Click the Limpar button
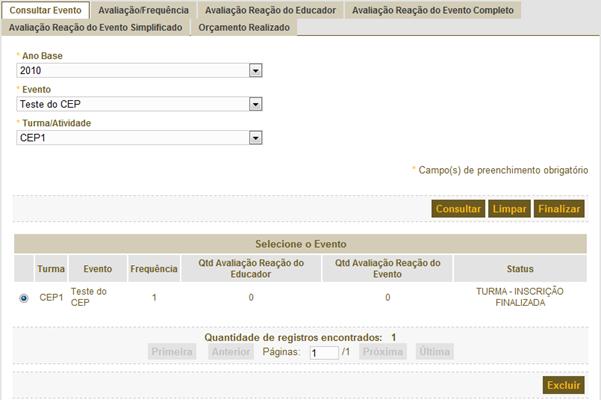The height and width of the screenshot is (400, 601). [509, 209]
